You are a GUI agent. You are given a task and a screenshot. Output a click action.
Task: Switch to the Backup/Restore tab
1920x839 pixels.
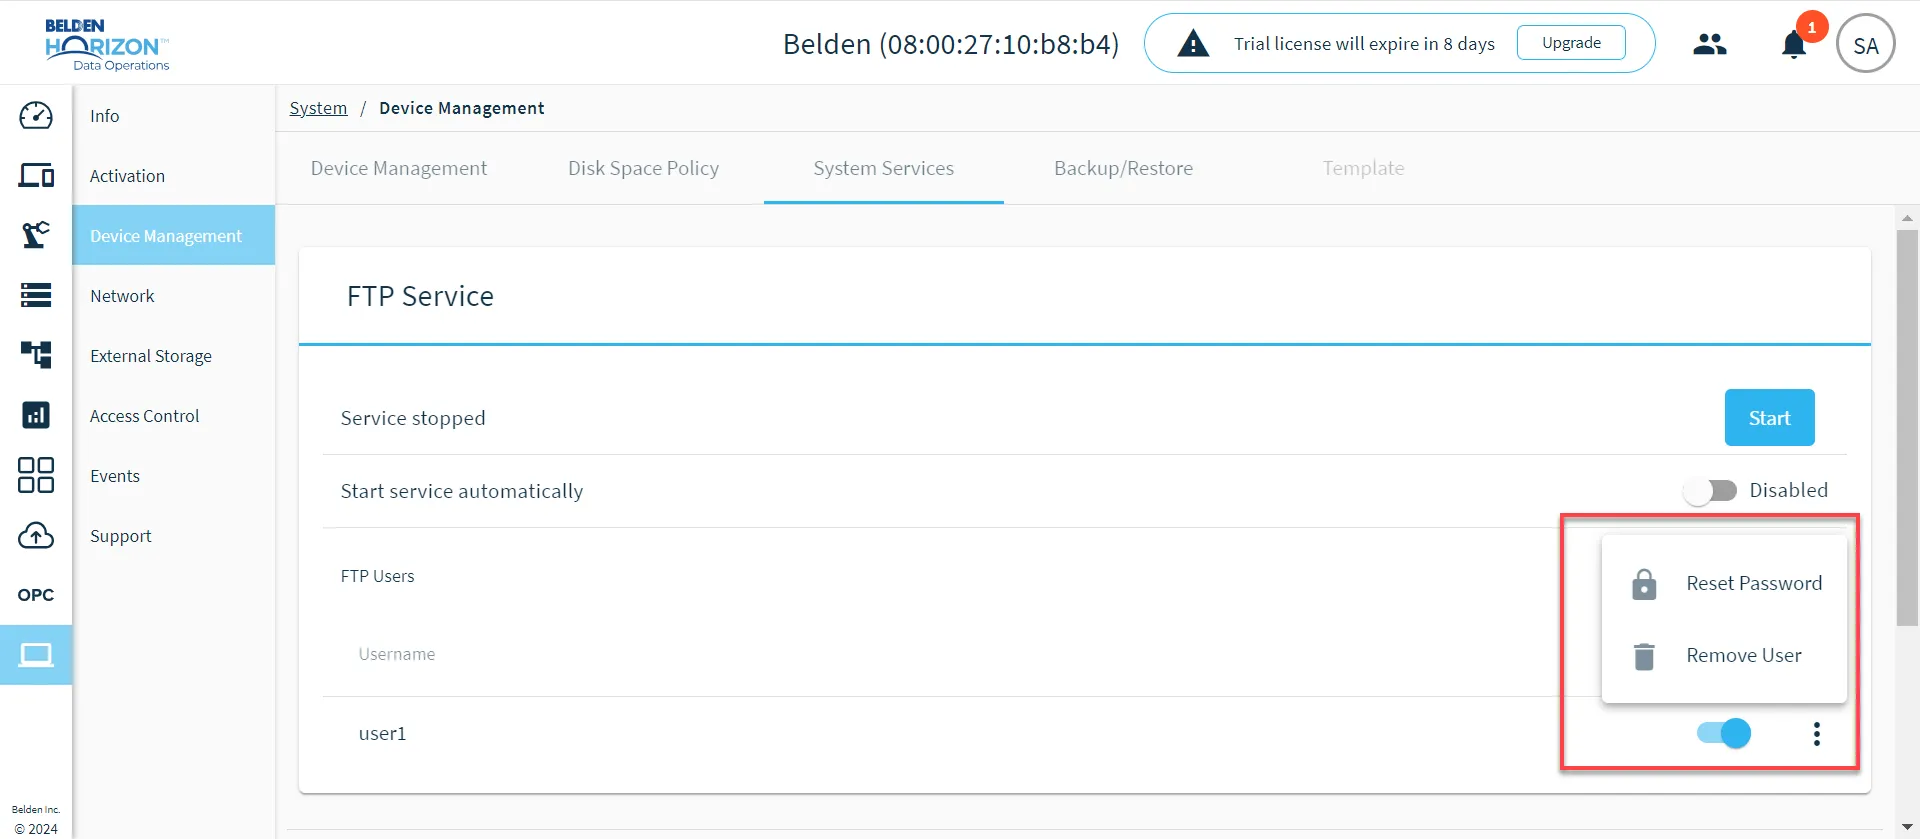1123,168
